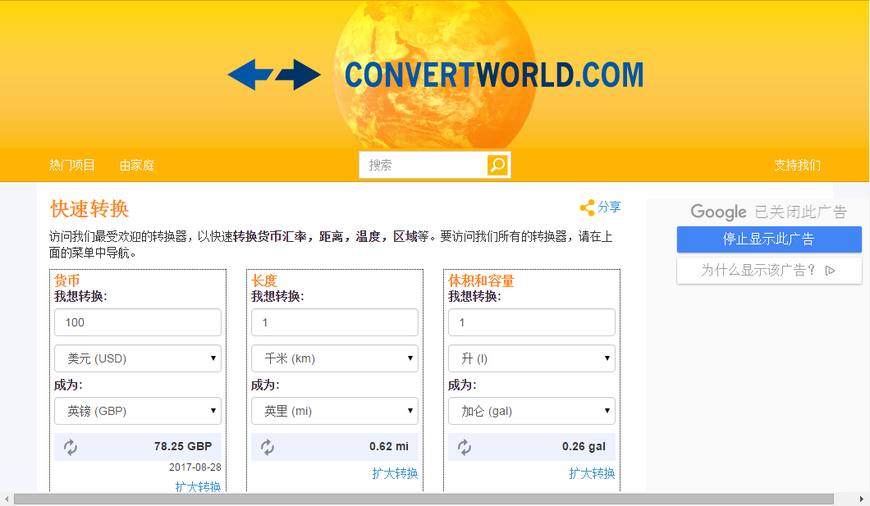Click the refresh icon beside 0.62 mi
Screen dimensions: 870x506
[x=267, y=447]
